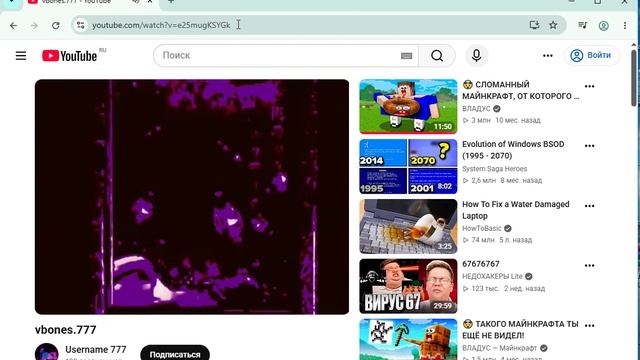Click the browser forward arrow
The image size is (640, 360).
click(x=34, y=25)
